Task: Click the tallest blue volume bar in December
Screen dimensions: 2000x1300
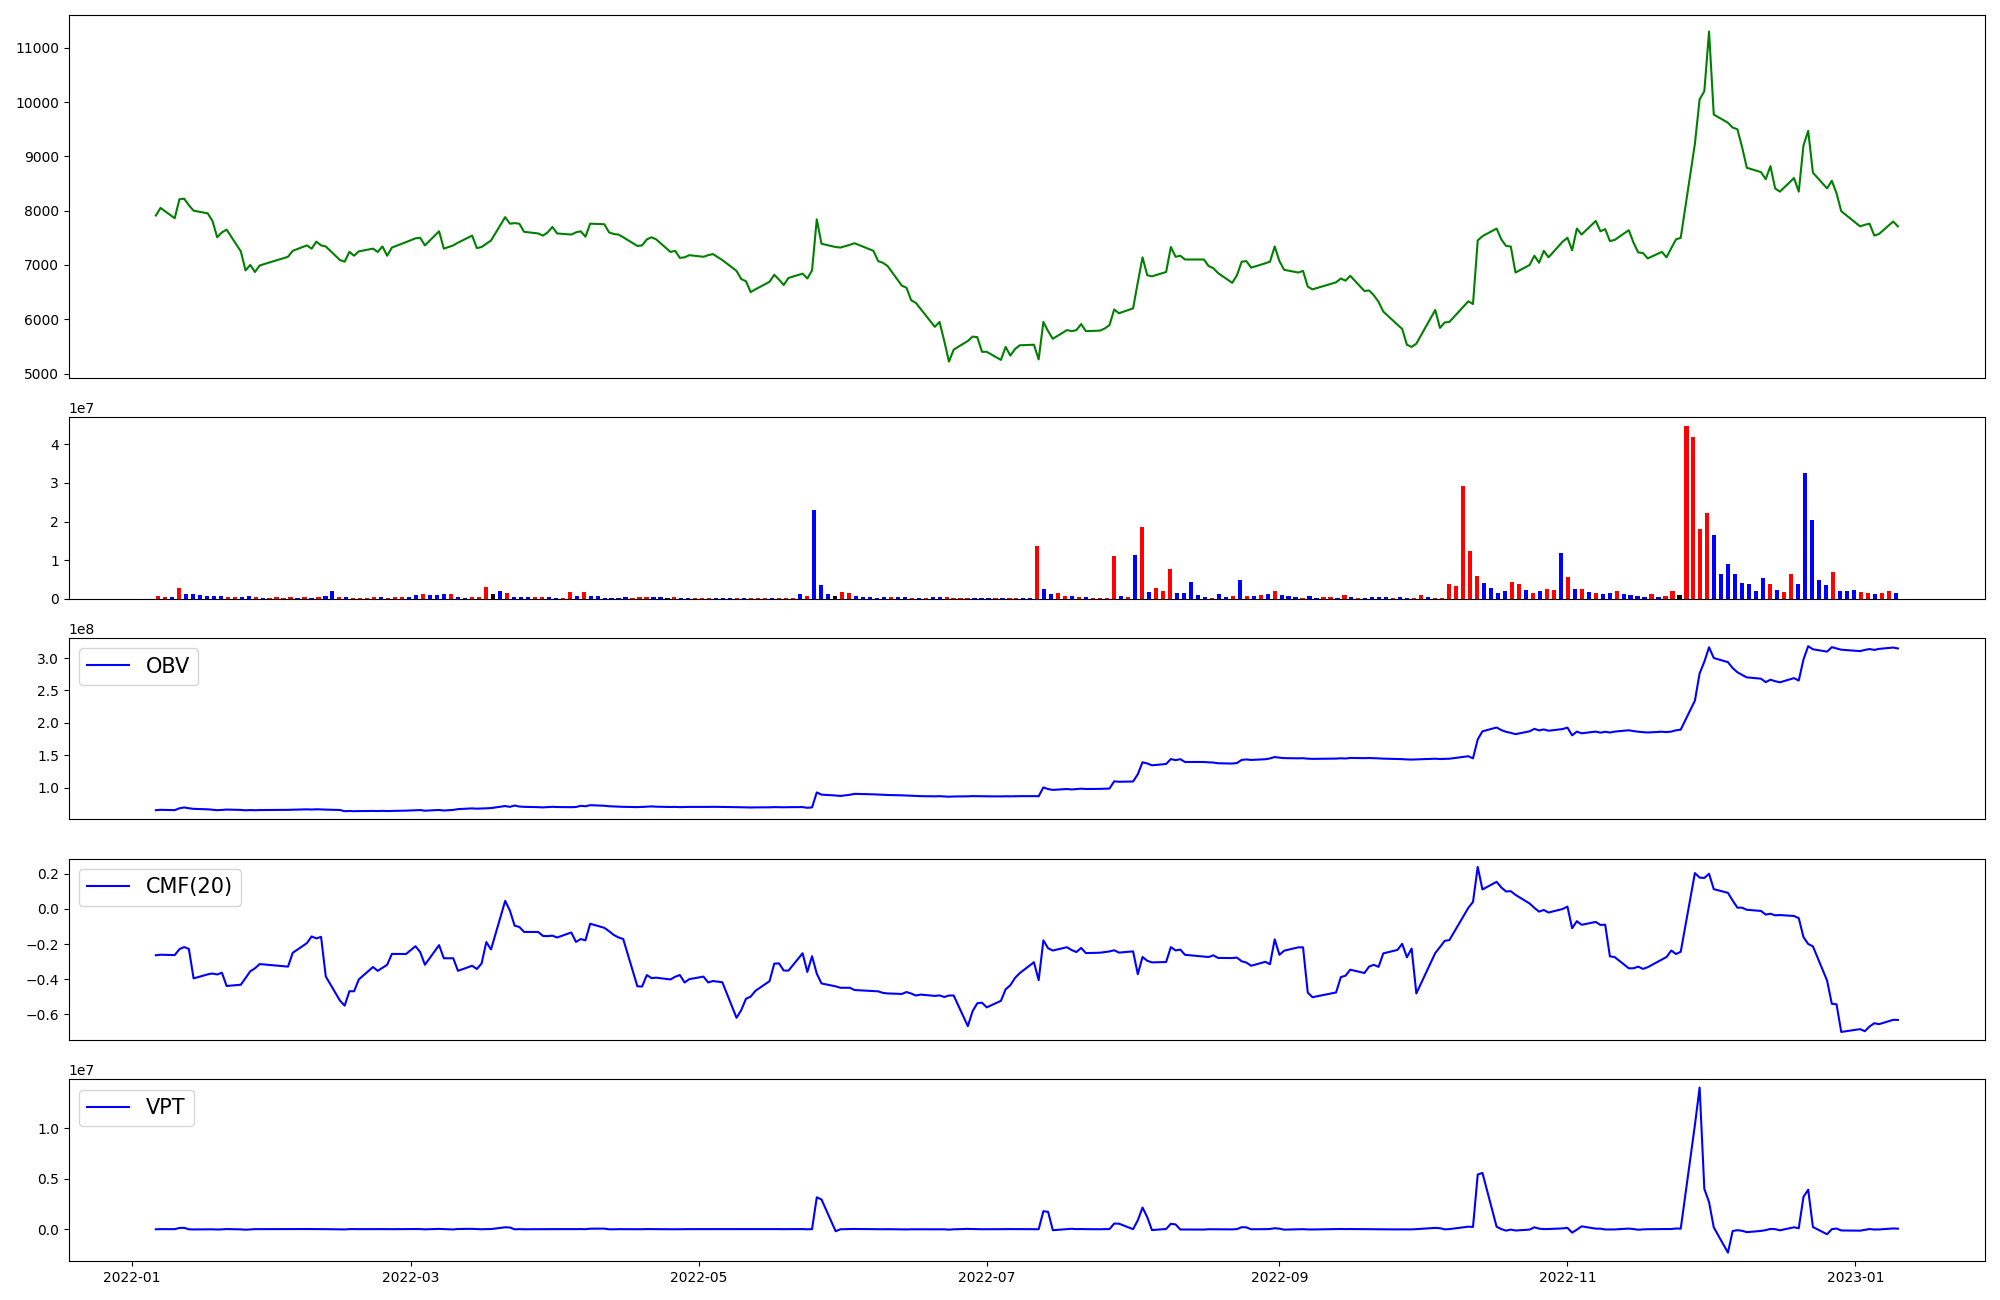Action: point(1805,535)
